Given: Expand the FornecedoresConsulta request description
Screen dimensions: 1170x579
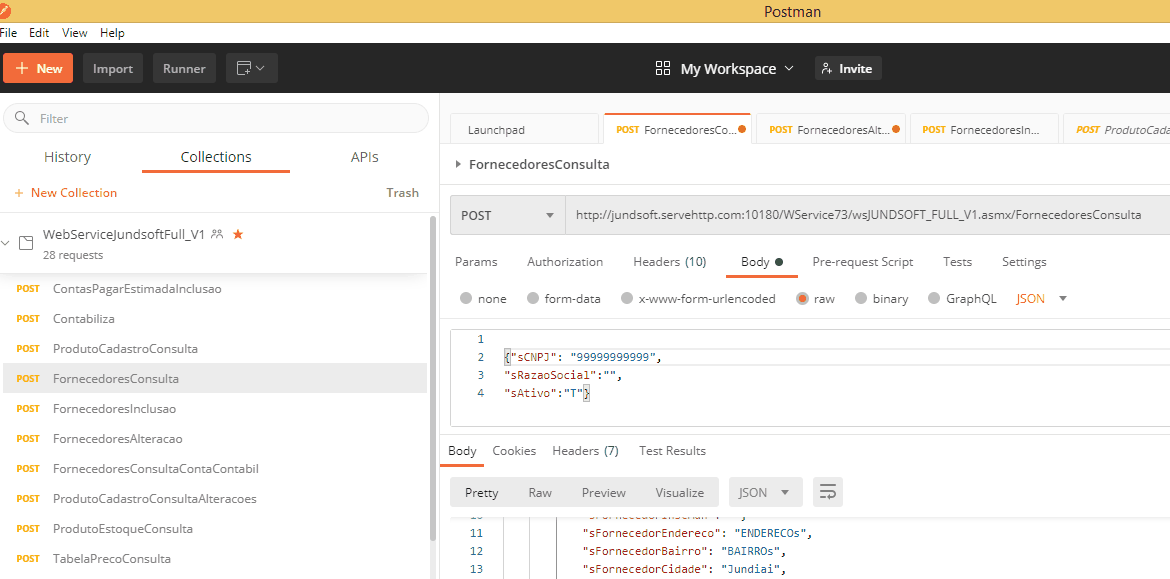Looking at the screenshot, I should pyautogui.click(x=458, y=164).
